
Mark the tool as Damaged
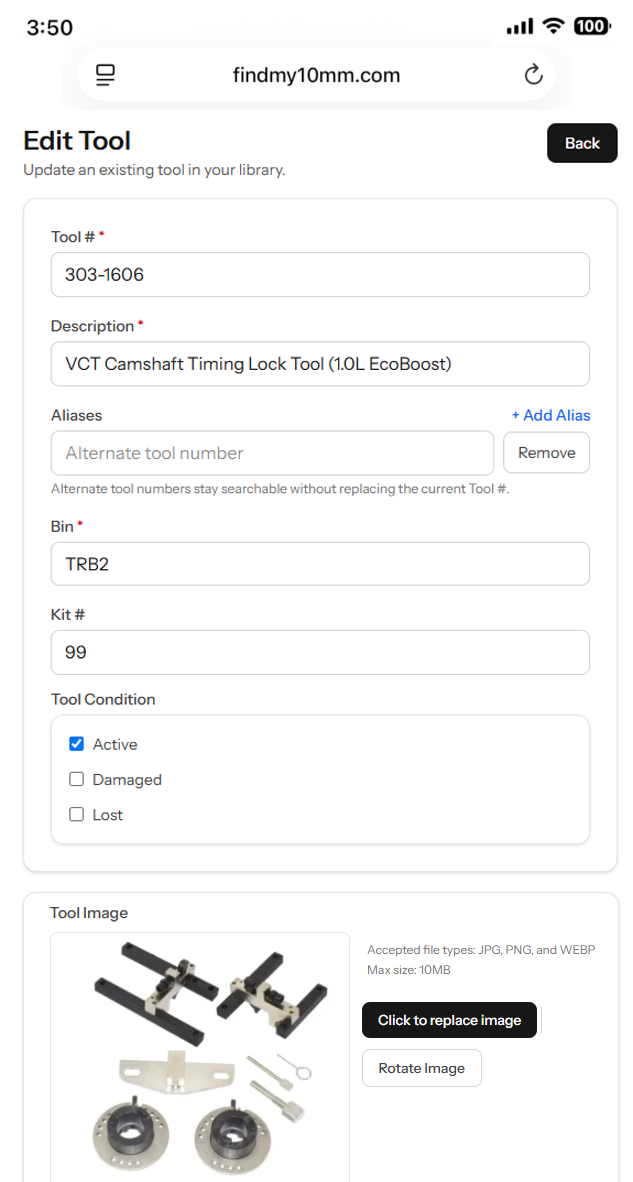(76, 779)
